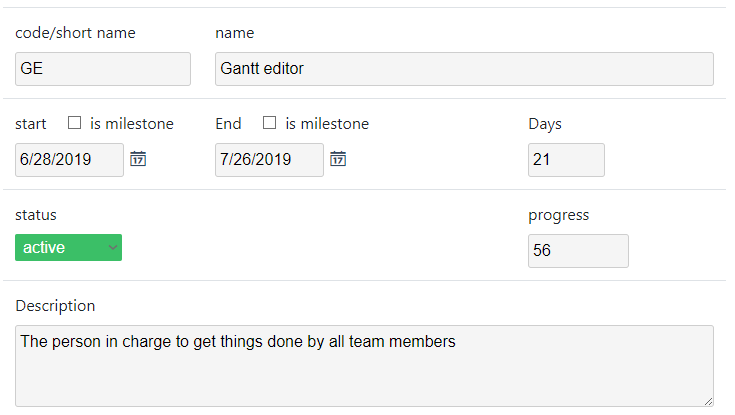Click the 'is milestone' label beside End
The height and width of the screenshot is (415, 735).
[327, 124]
